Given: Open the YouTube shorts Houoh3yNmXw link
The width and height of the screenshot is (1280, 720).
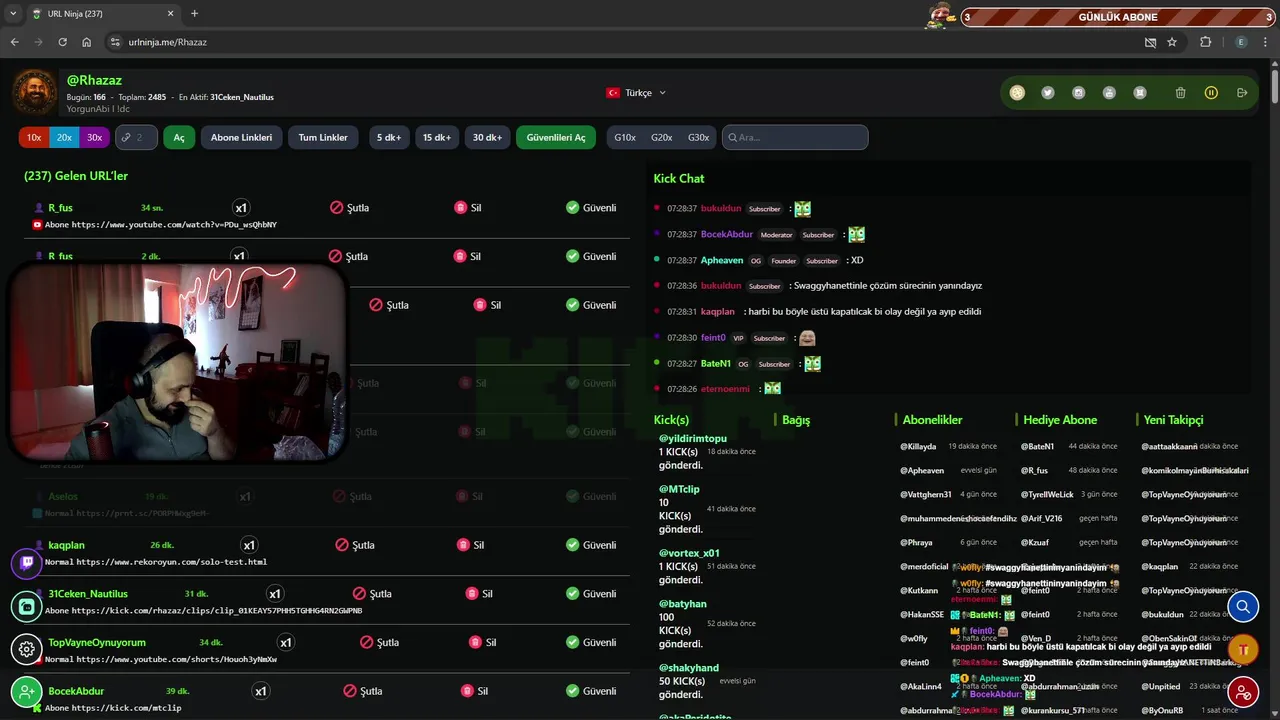Looking at the screenshot, I should coord(174,659).
